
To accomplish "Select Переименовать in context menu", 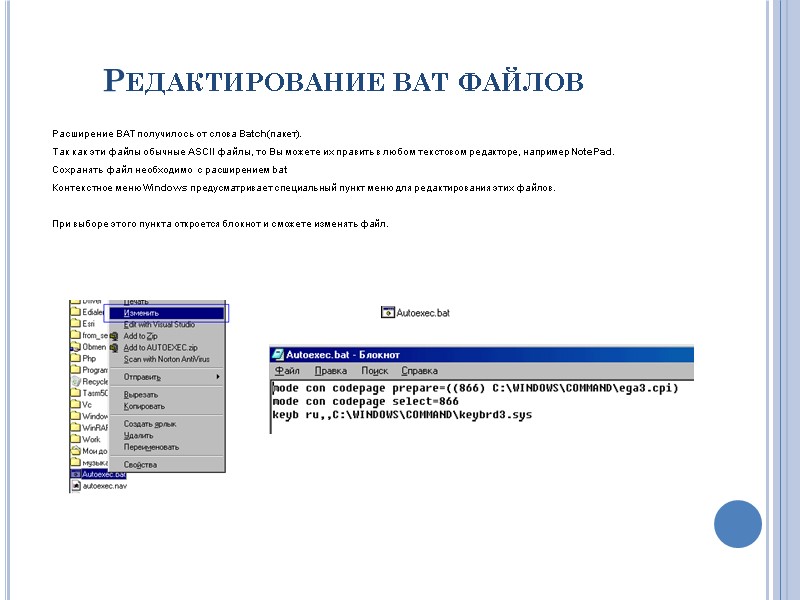I will click(x=151, y=447).
